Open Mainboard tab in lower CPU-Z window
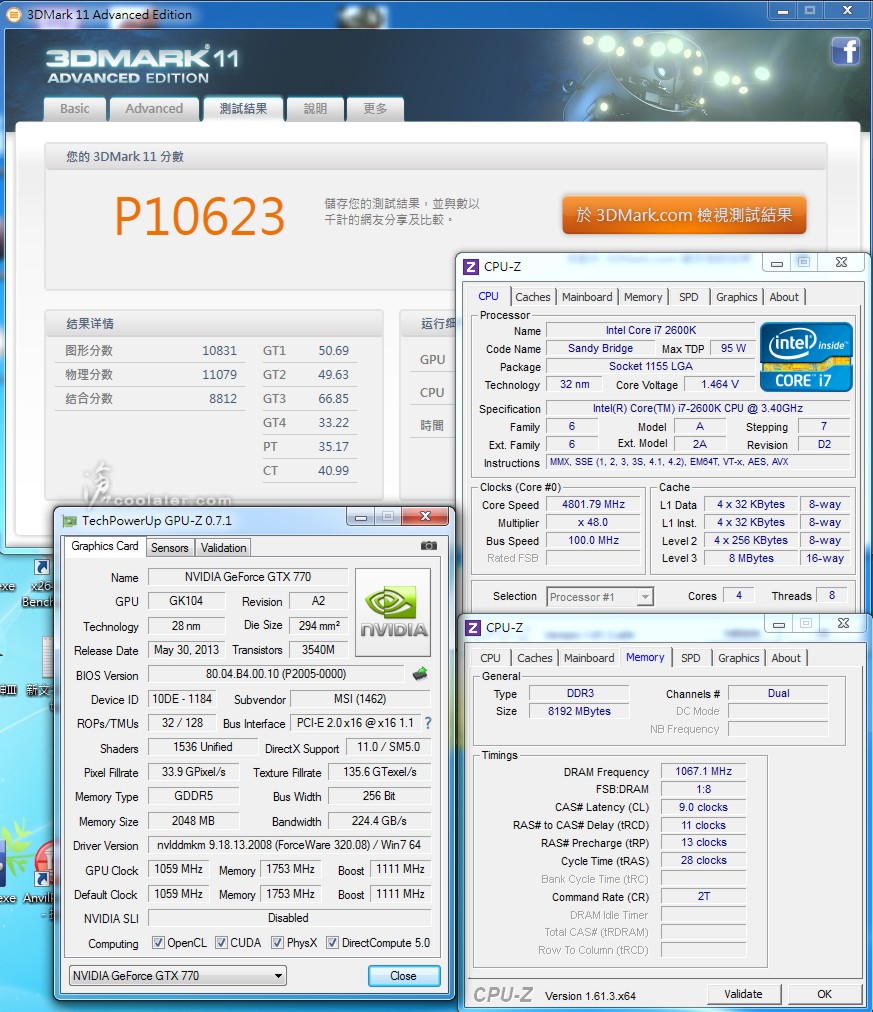This screenshot has height=1012, width=873. tap(589, 658)
